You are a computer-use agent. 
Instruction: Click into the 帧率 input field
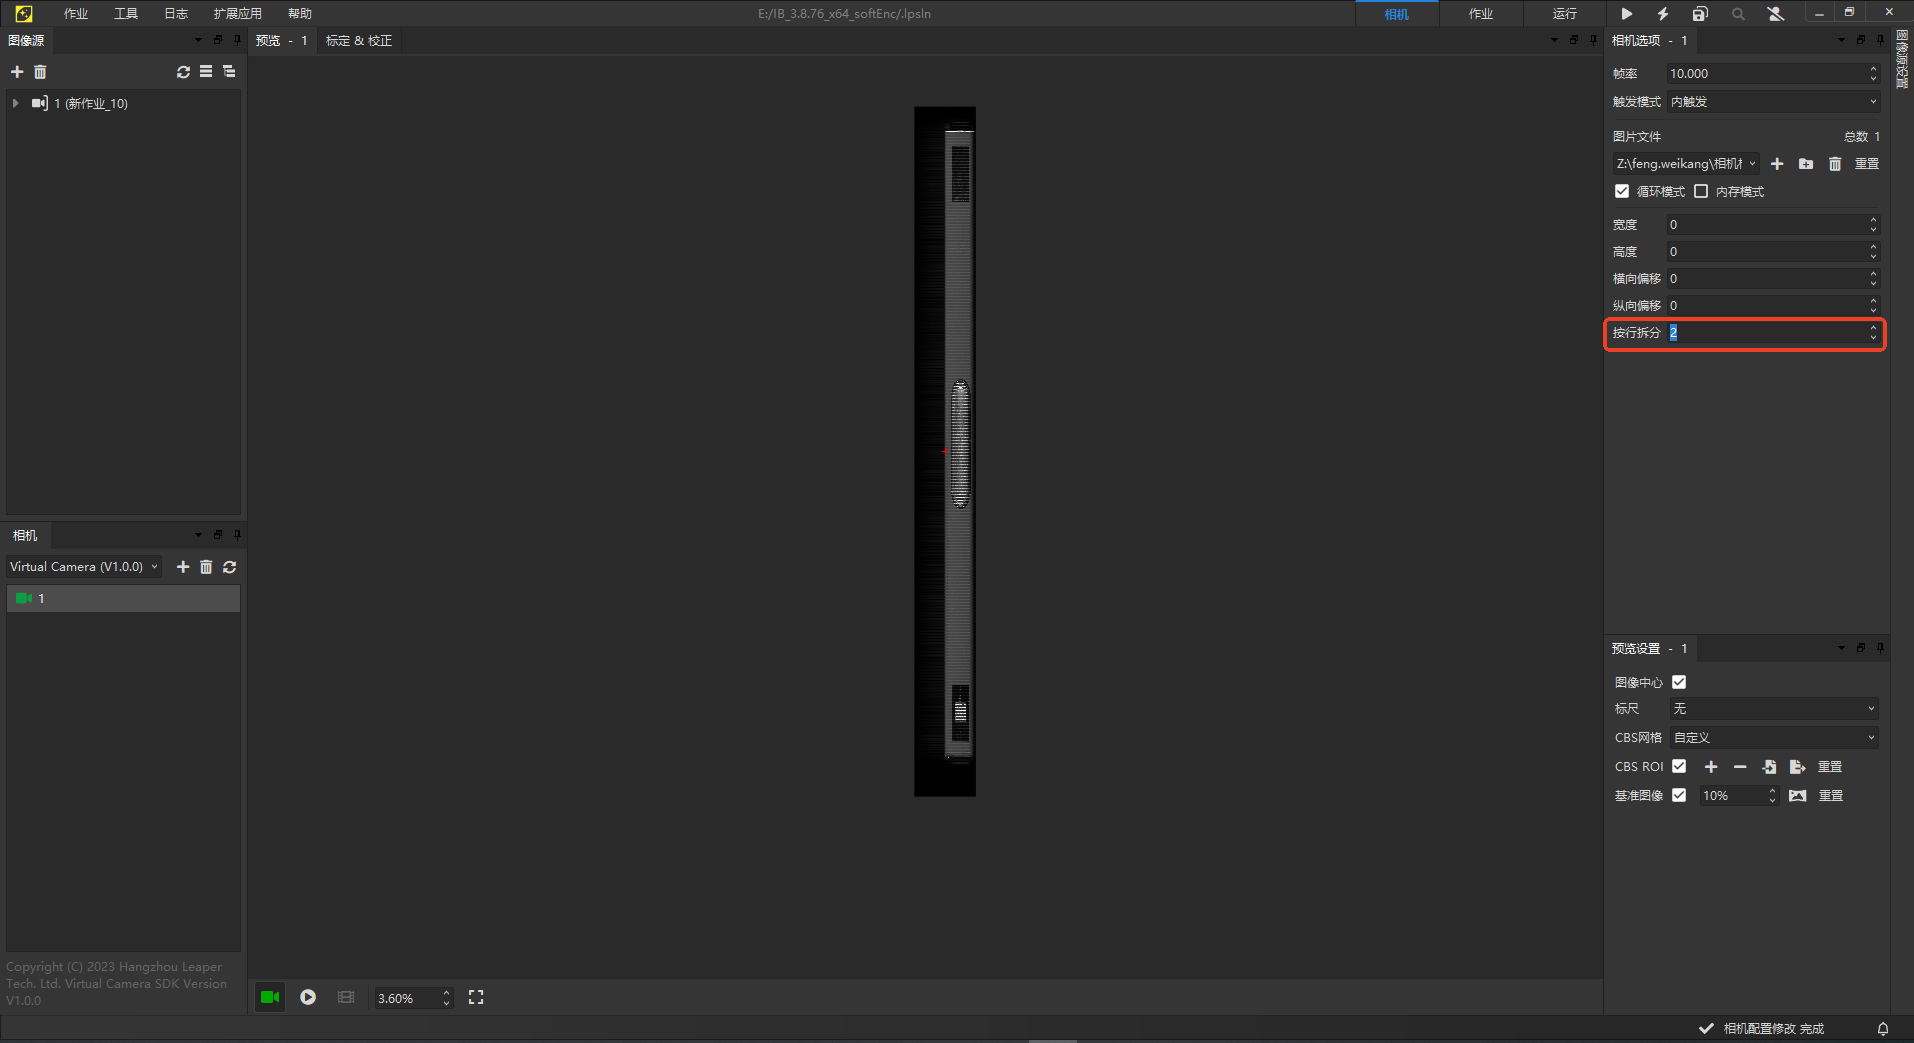pos(1764,74)
